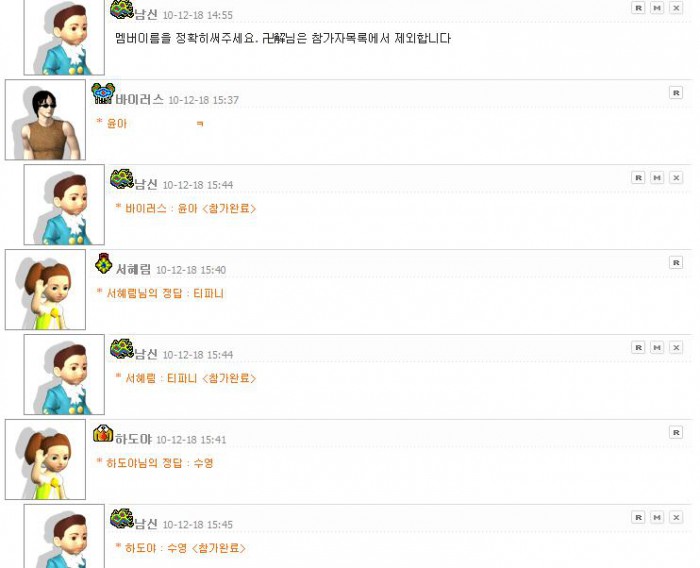
Task: Click 하도야's avatar thumbnail
Action: (x=45, y=459)
